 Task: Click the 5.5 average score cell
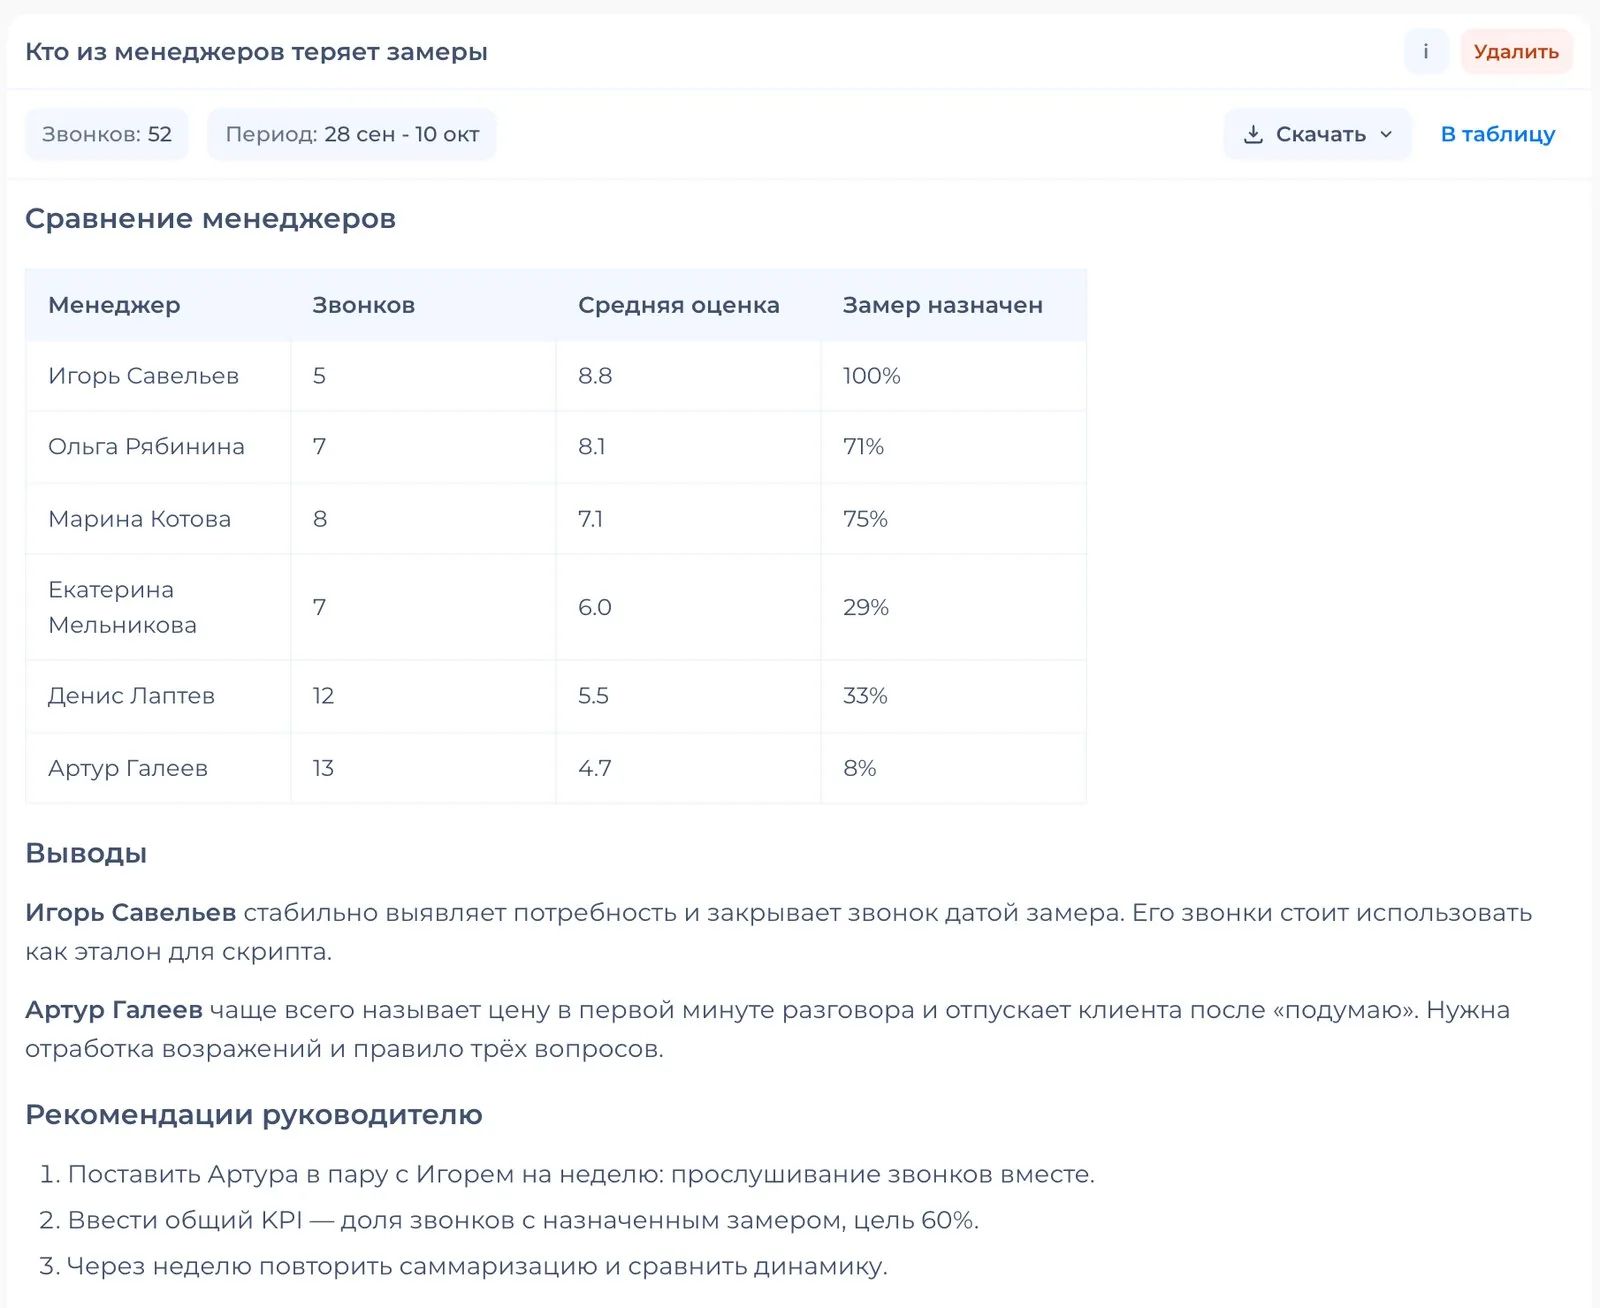click(688, 696)
